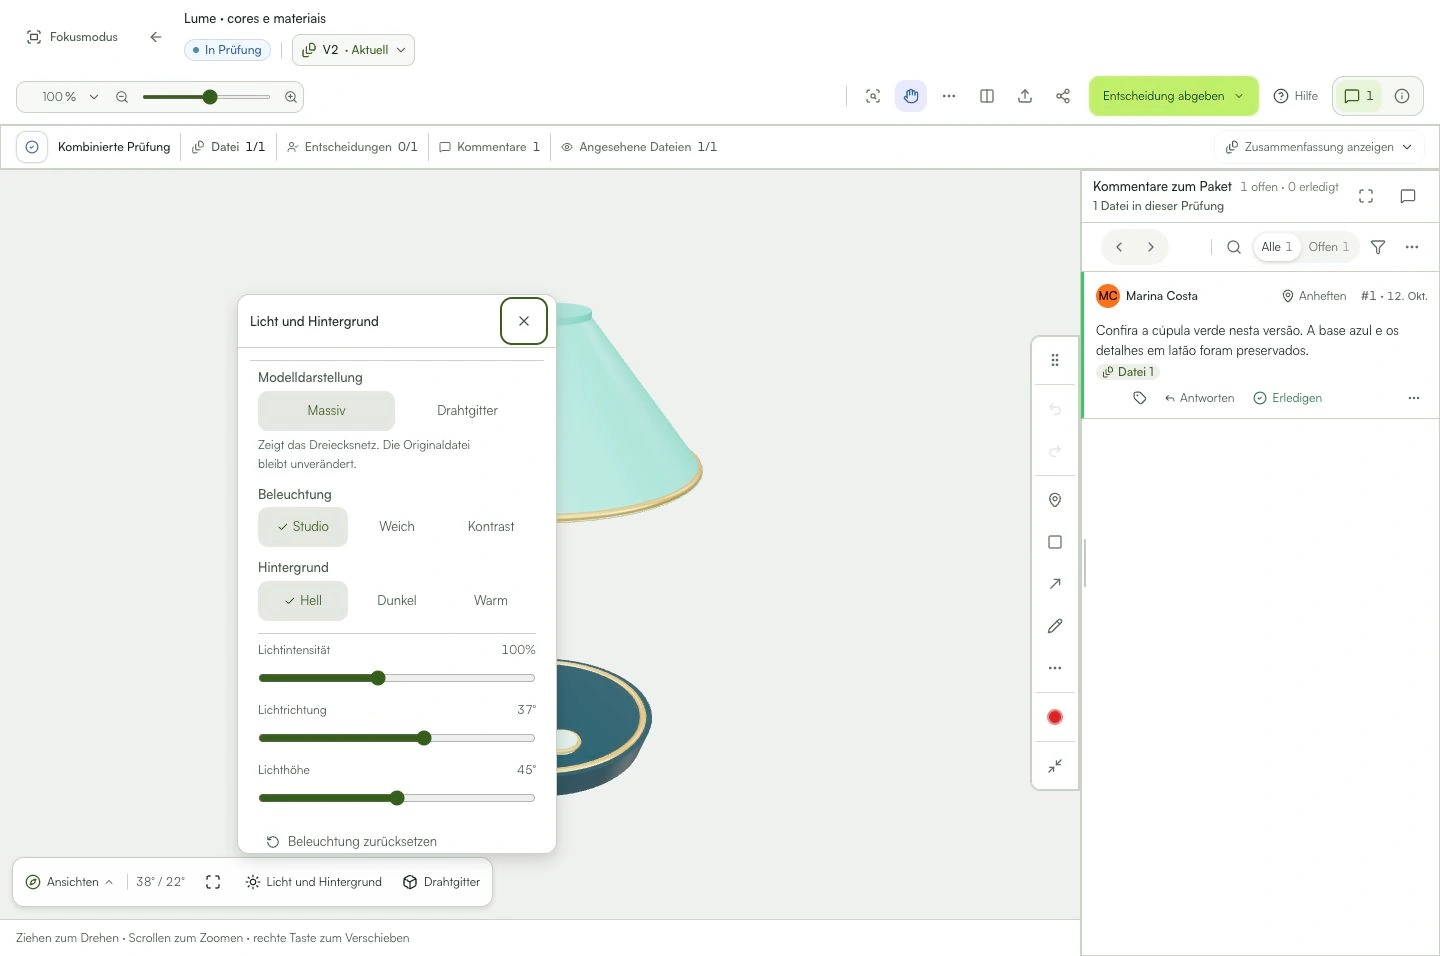Open the Entscheidungen 0/1 tab
Screen dimensions: 1440x956
point(352,147)
